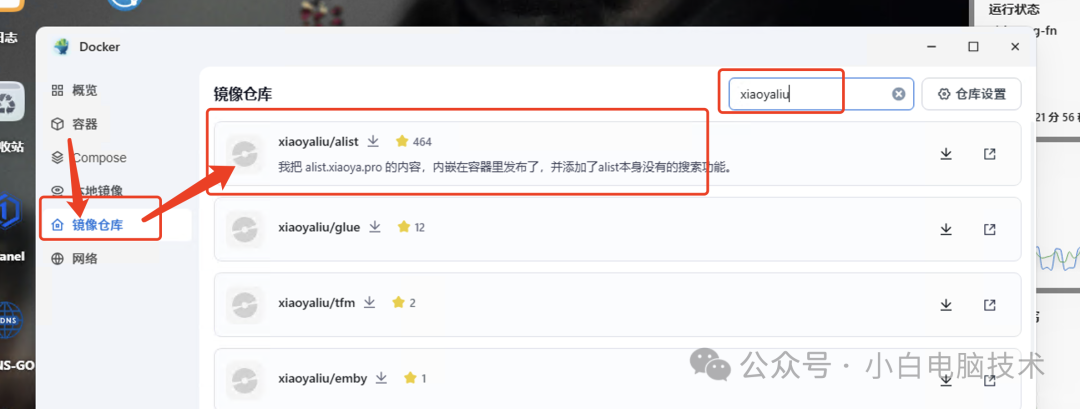The image size is (1080, 409).
Task: Click small download arrow beside xiaoyaliu/emby name
Action: (382, 378)
